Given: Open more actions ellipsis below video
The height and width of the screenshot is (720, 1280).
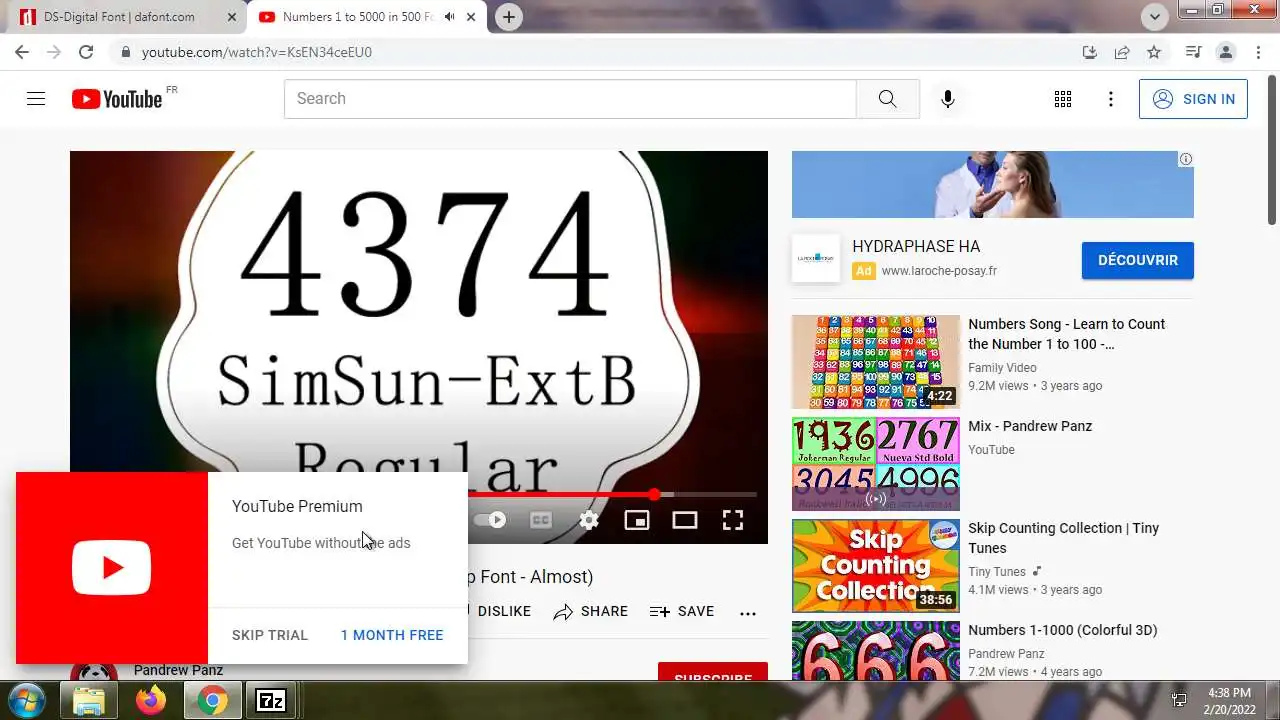Looking at the screenshot, I should 748,613.
